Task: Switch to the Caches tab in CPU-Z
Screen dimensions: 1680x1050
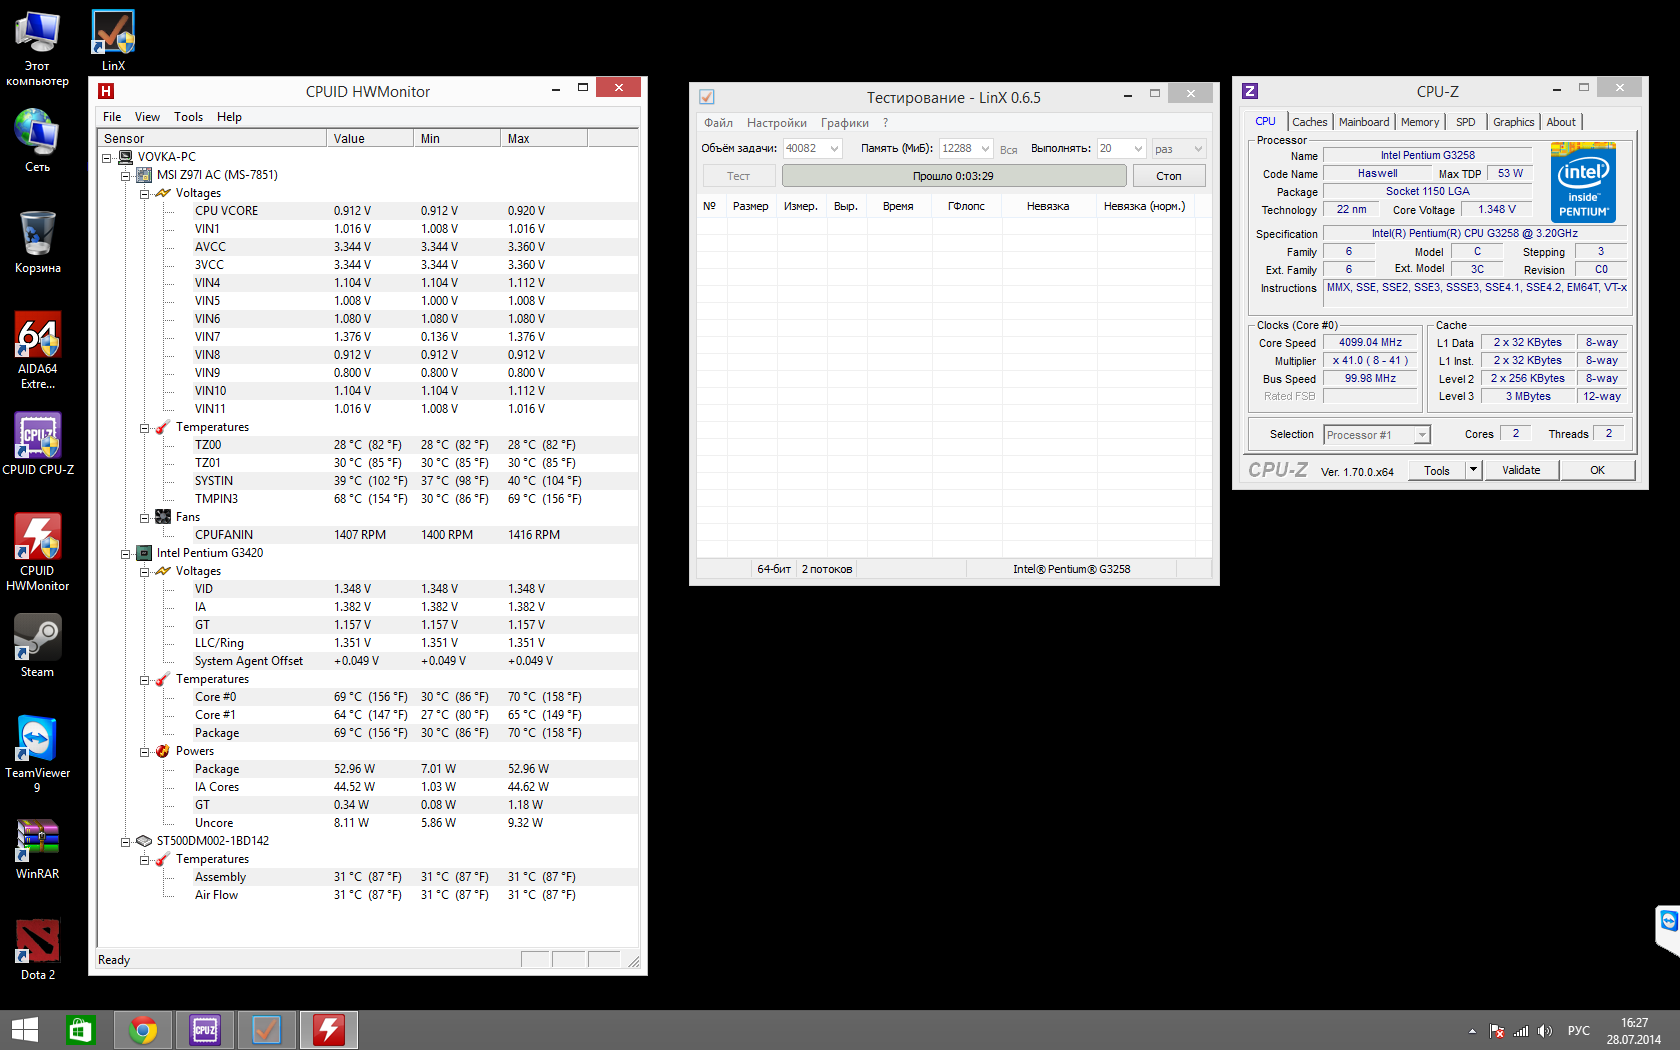Action: click(x=1310, y=122)
